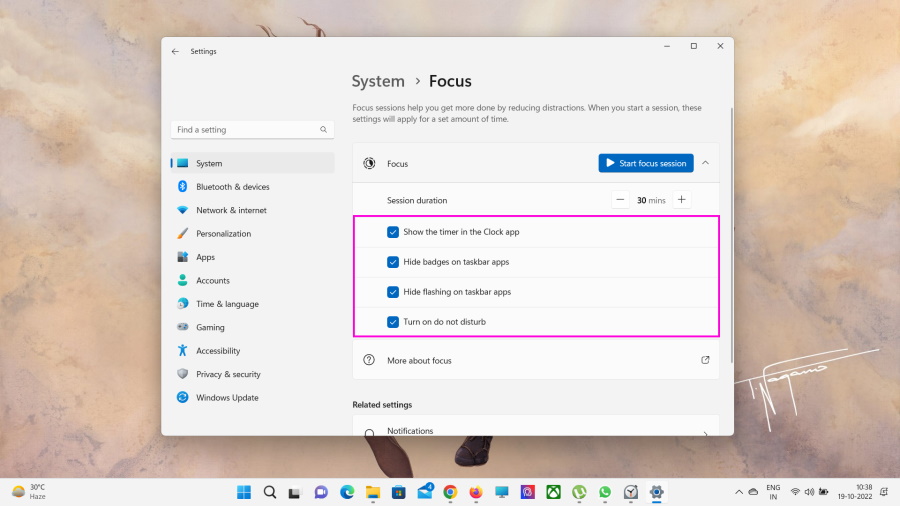
Task: Collapse the Focus section chevron
Action: tap(705, 163)
